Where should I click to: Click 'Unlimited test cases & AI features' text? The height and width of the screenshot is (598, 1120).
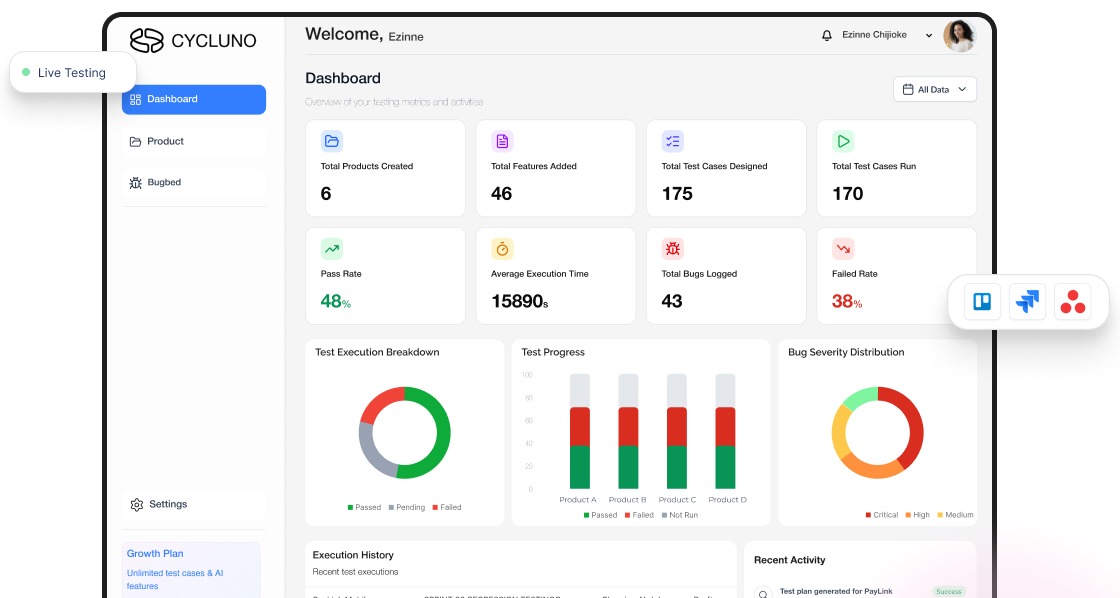point(175,579)
